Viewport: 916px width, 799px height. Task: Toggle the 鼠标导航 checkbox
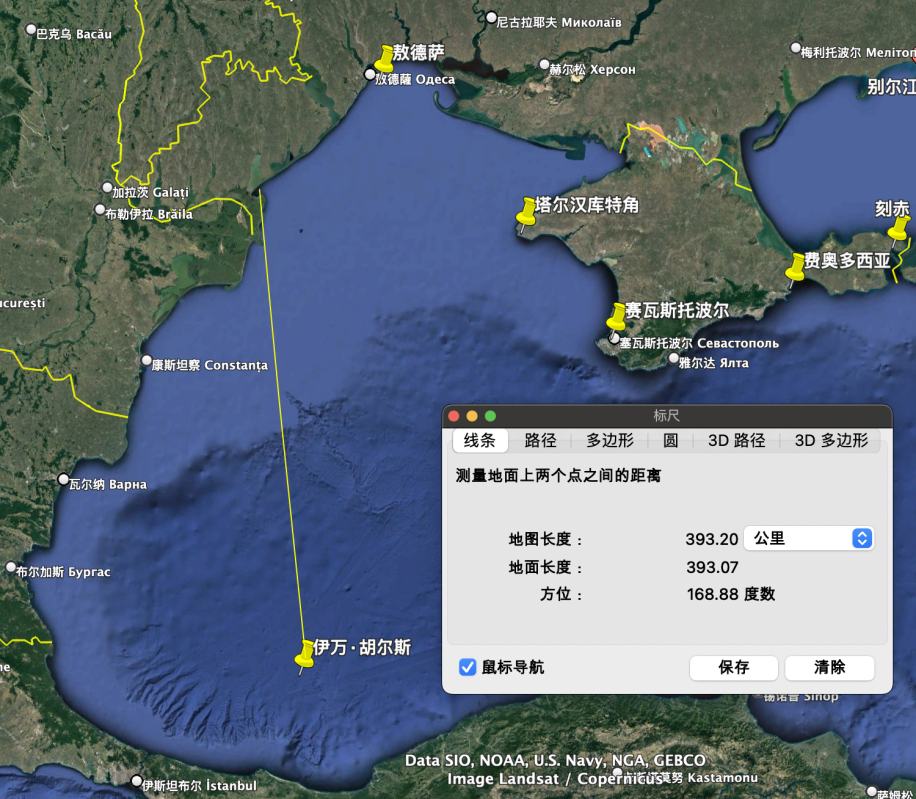click(x=467, y=667)
